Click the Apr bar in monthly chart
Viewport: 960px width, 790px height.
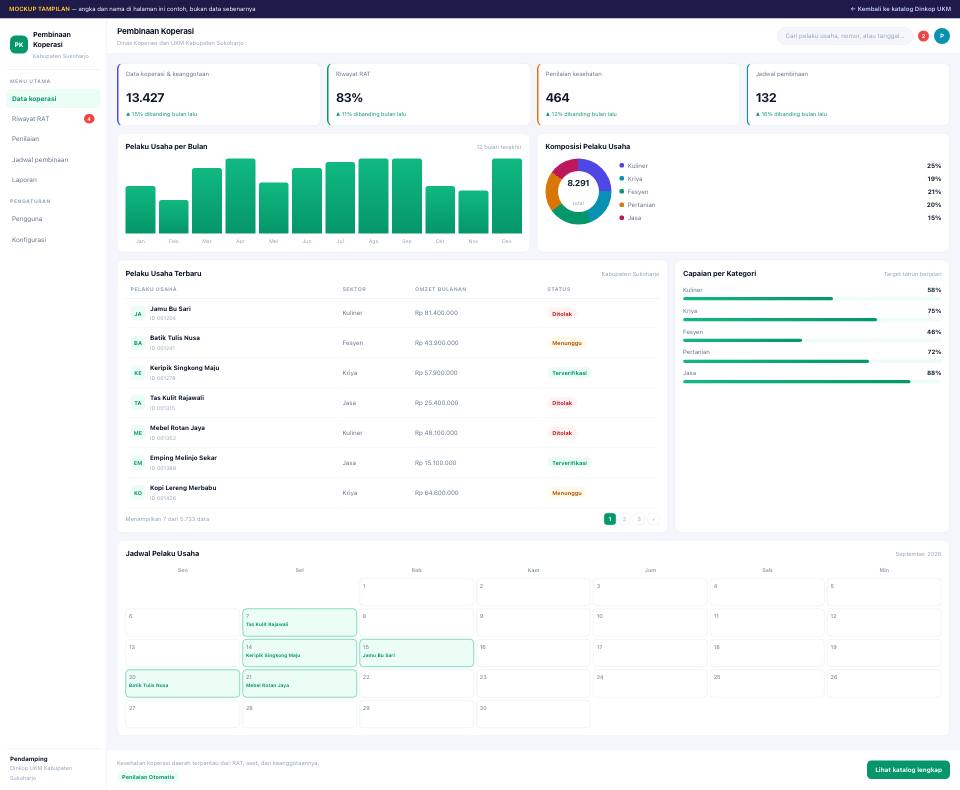(240, 196)
